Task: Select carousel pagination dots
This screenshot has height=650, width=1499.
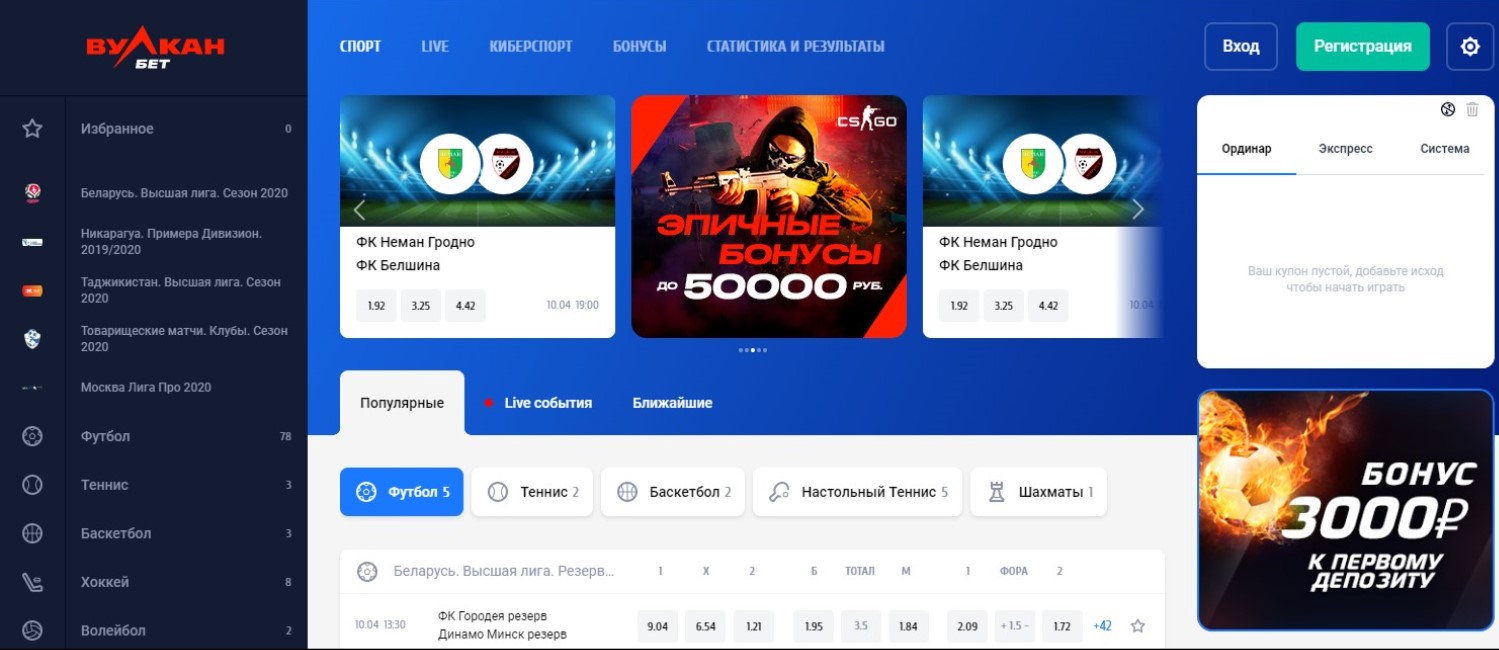Action: point(753,350)
